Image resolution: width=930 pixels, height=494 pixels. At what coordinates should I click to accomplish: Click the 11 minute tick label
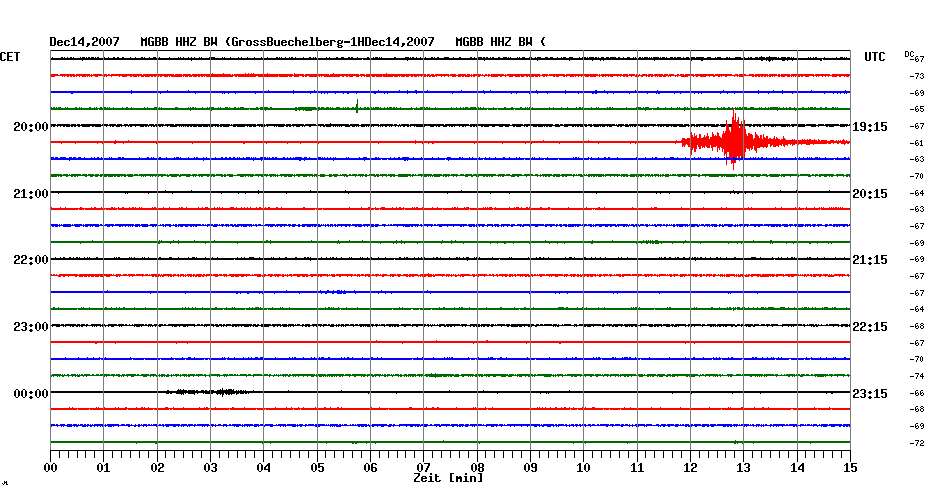point(637,468)
